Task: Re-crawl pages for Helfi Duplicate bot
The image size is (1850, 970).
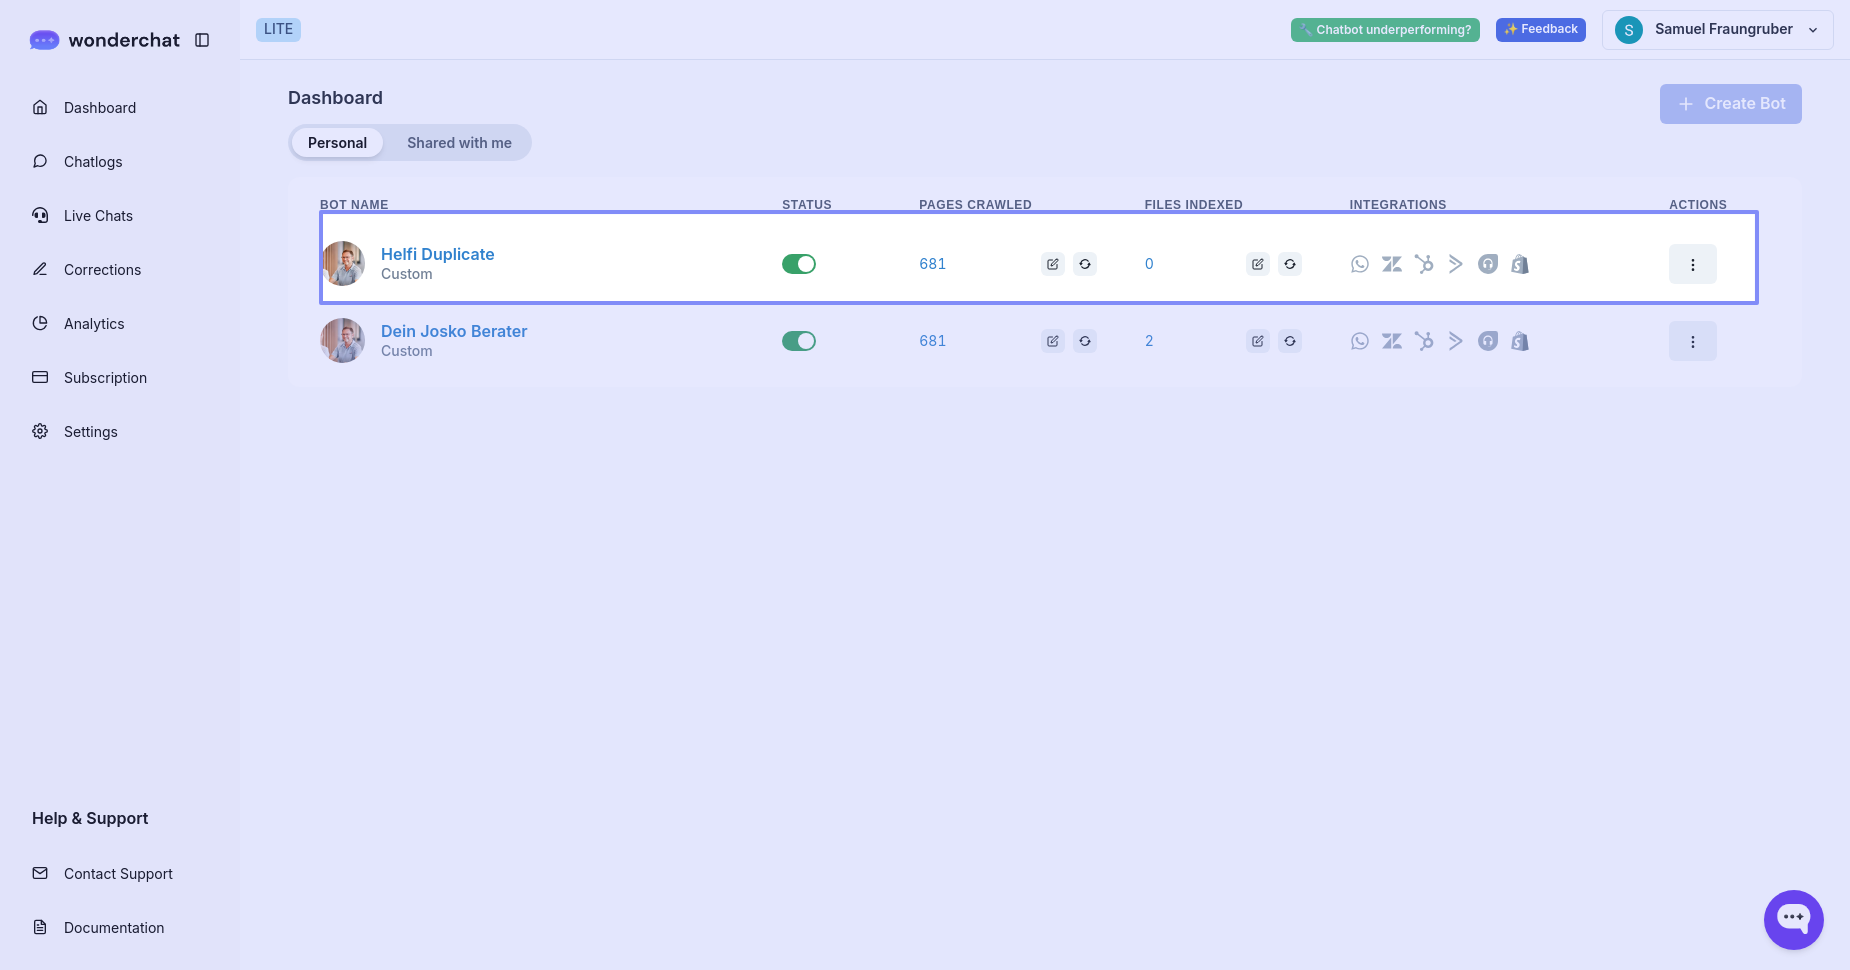Action: click(x=1085, y=264)
